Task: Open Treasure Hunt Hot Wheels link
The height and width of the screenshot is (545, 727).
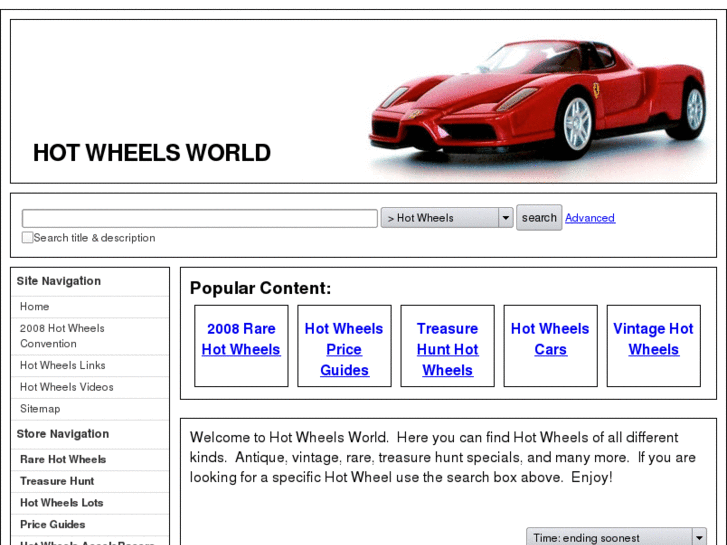Action: [447, 349]
